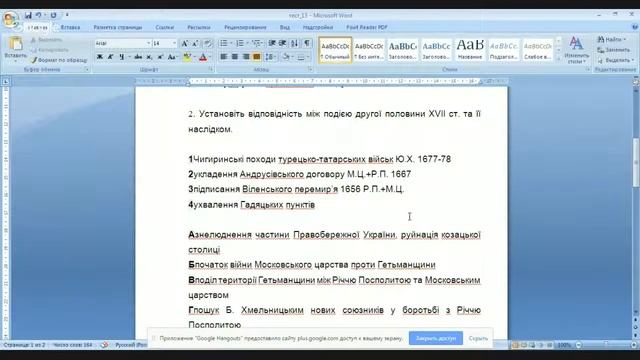Start a numbered list
The height and width of the screenshot is (360, 640).
click(240, 44)
